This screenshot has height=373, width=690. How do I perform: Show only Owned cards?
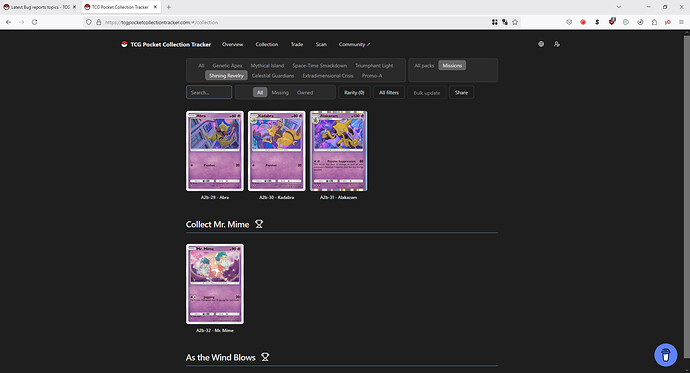click(305, 92)
